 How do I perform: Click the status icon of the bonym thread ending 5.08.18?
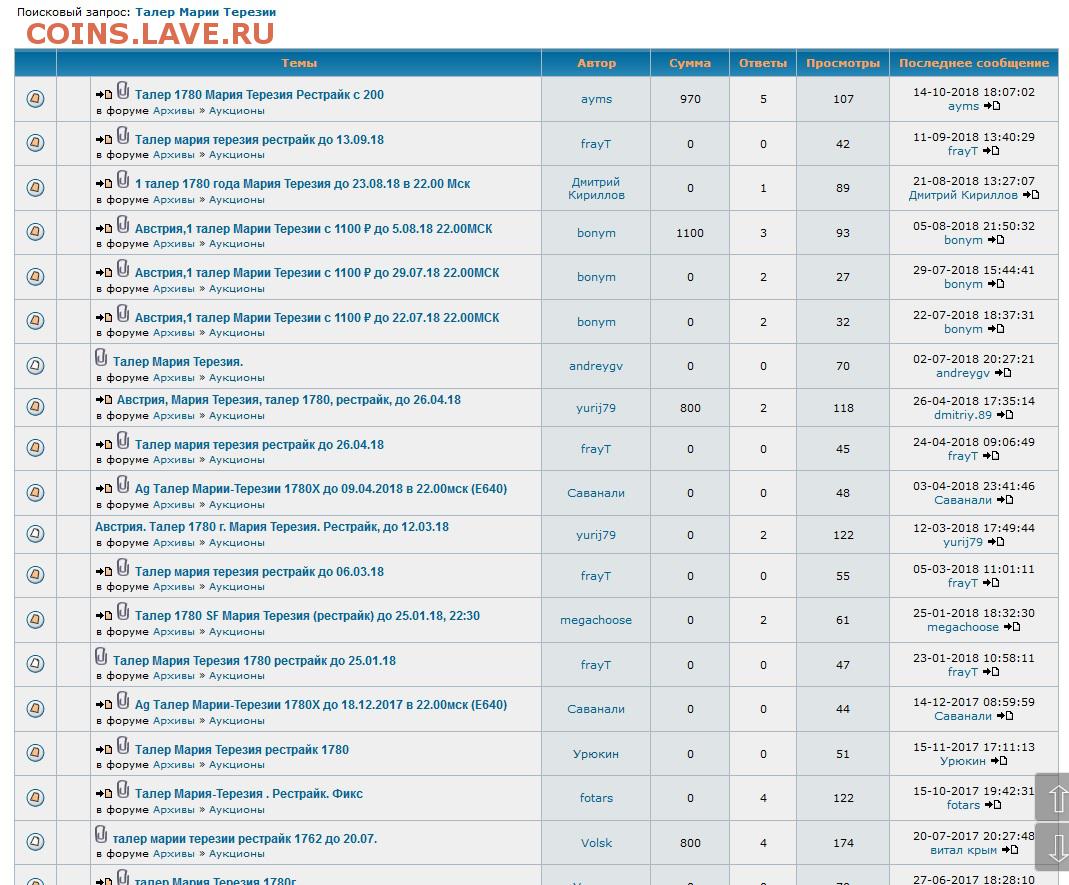[x=35, y=232]
